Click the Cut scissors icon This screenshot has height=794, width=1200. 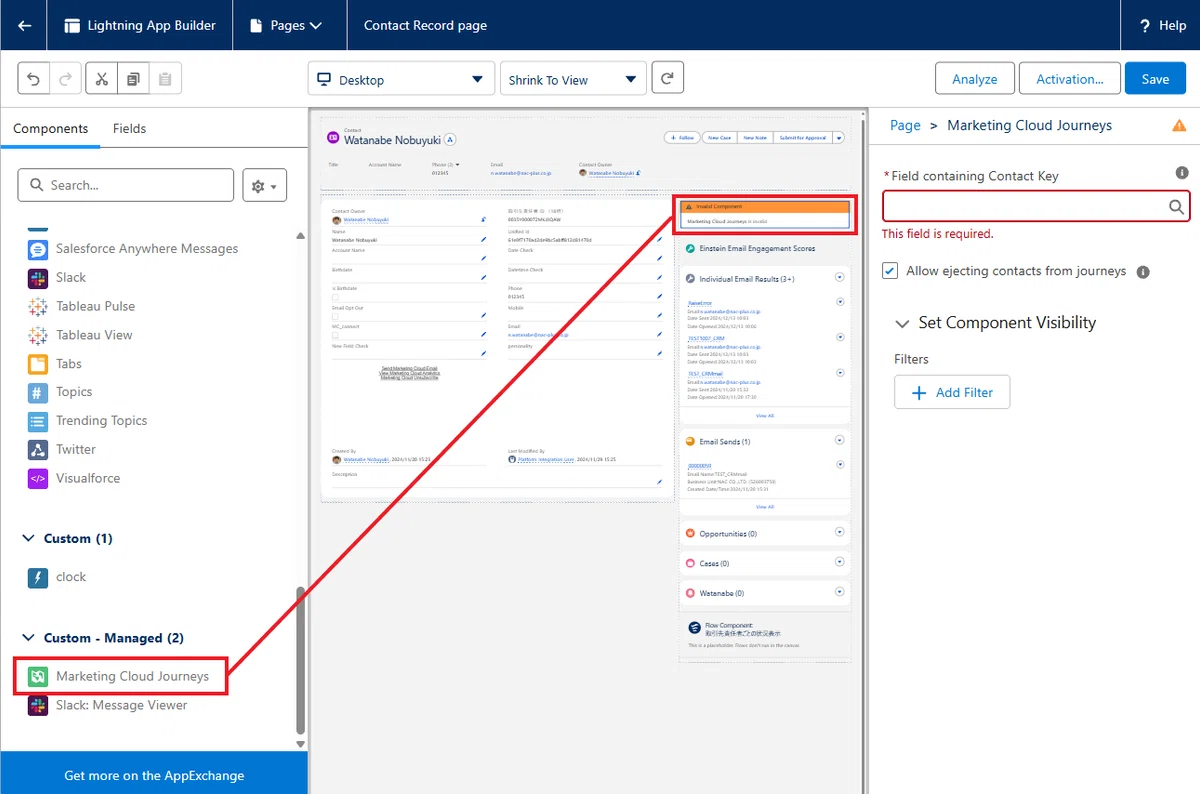(101, 79)
